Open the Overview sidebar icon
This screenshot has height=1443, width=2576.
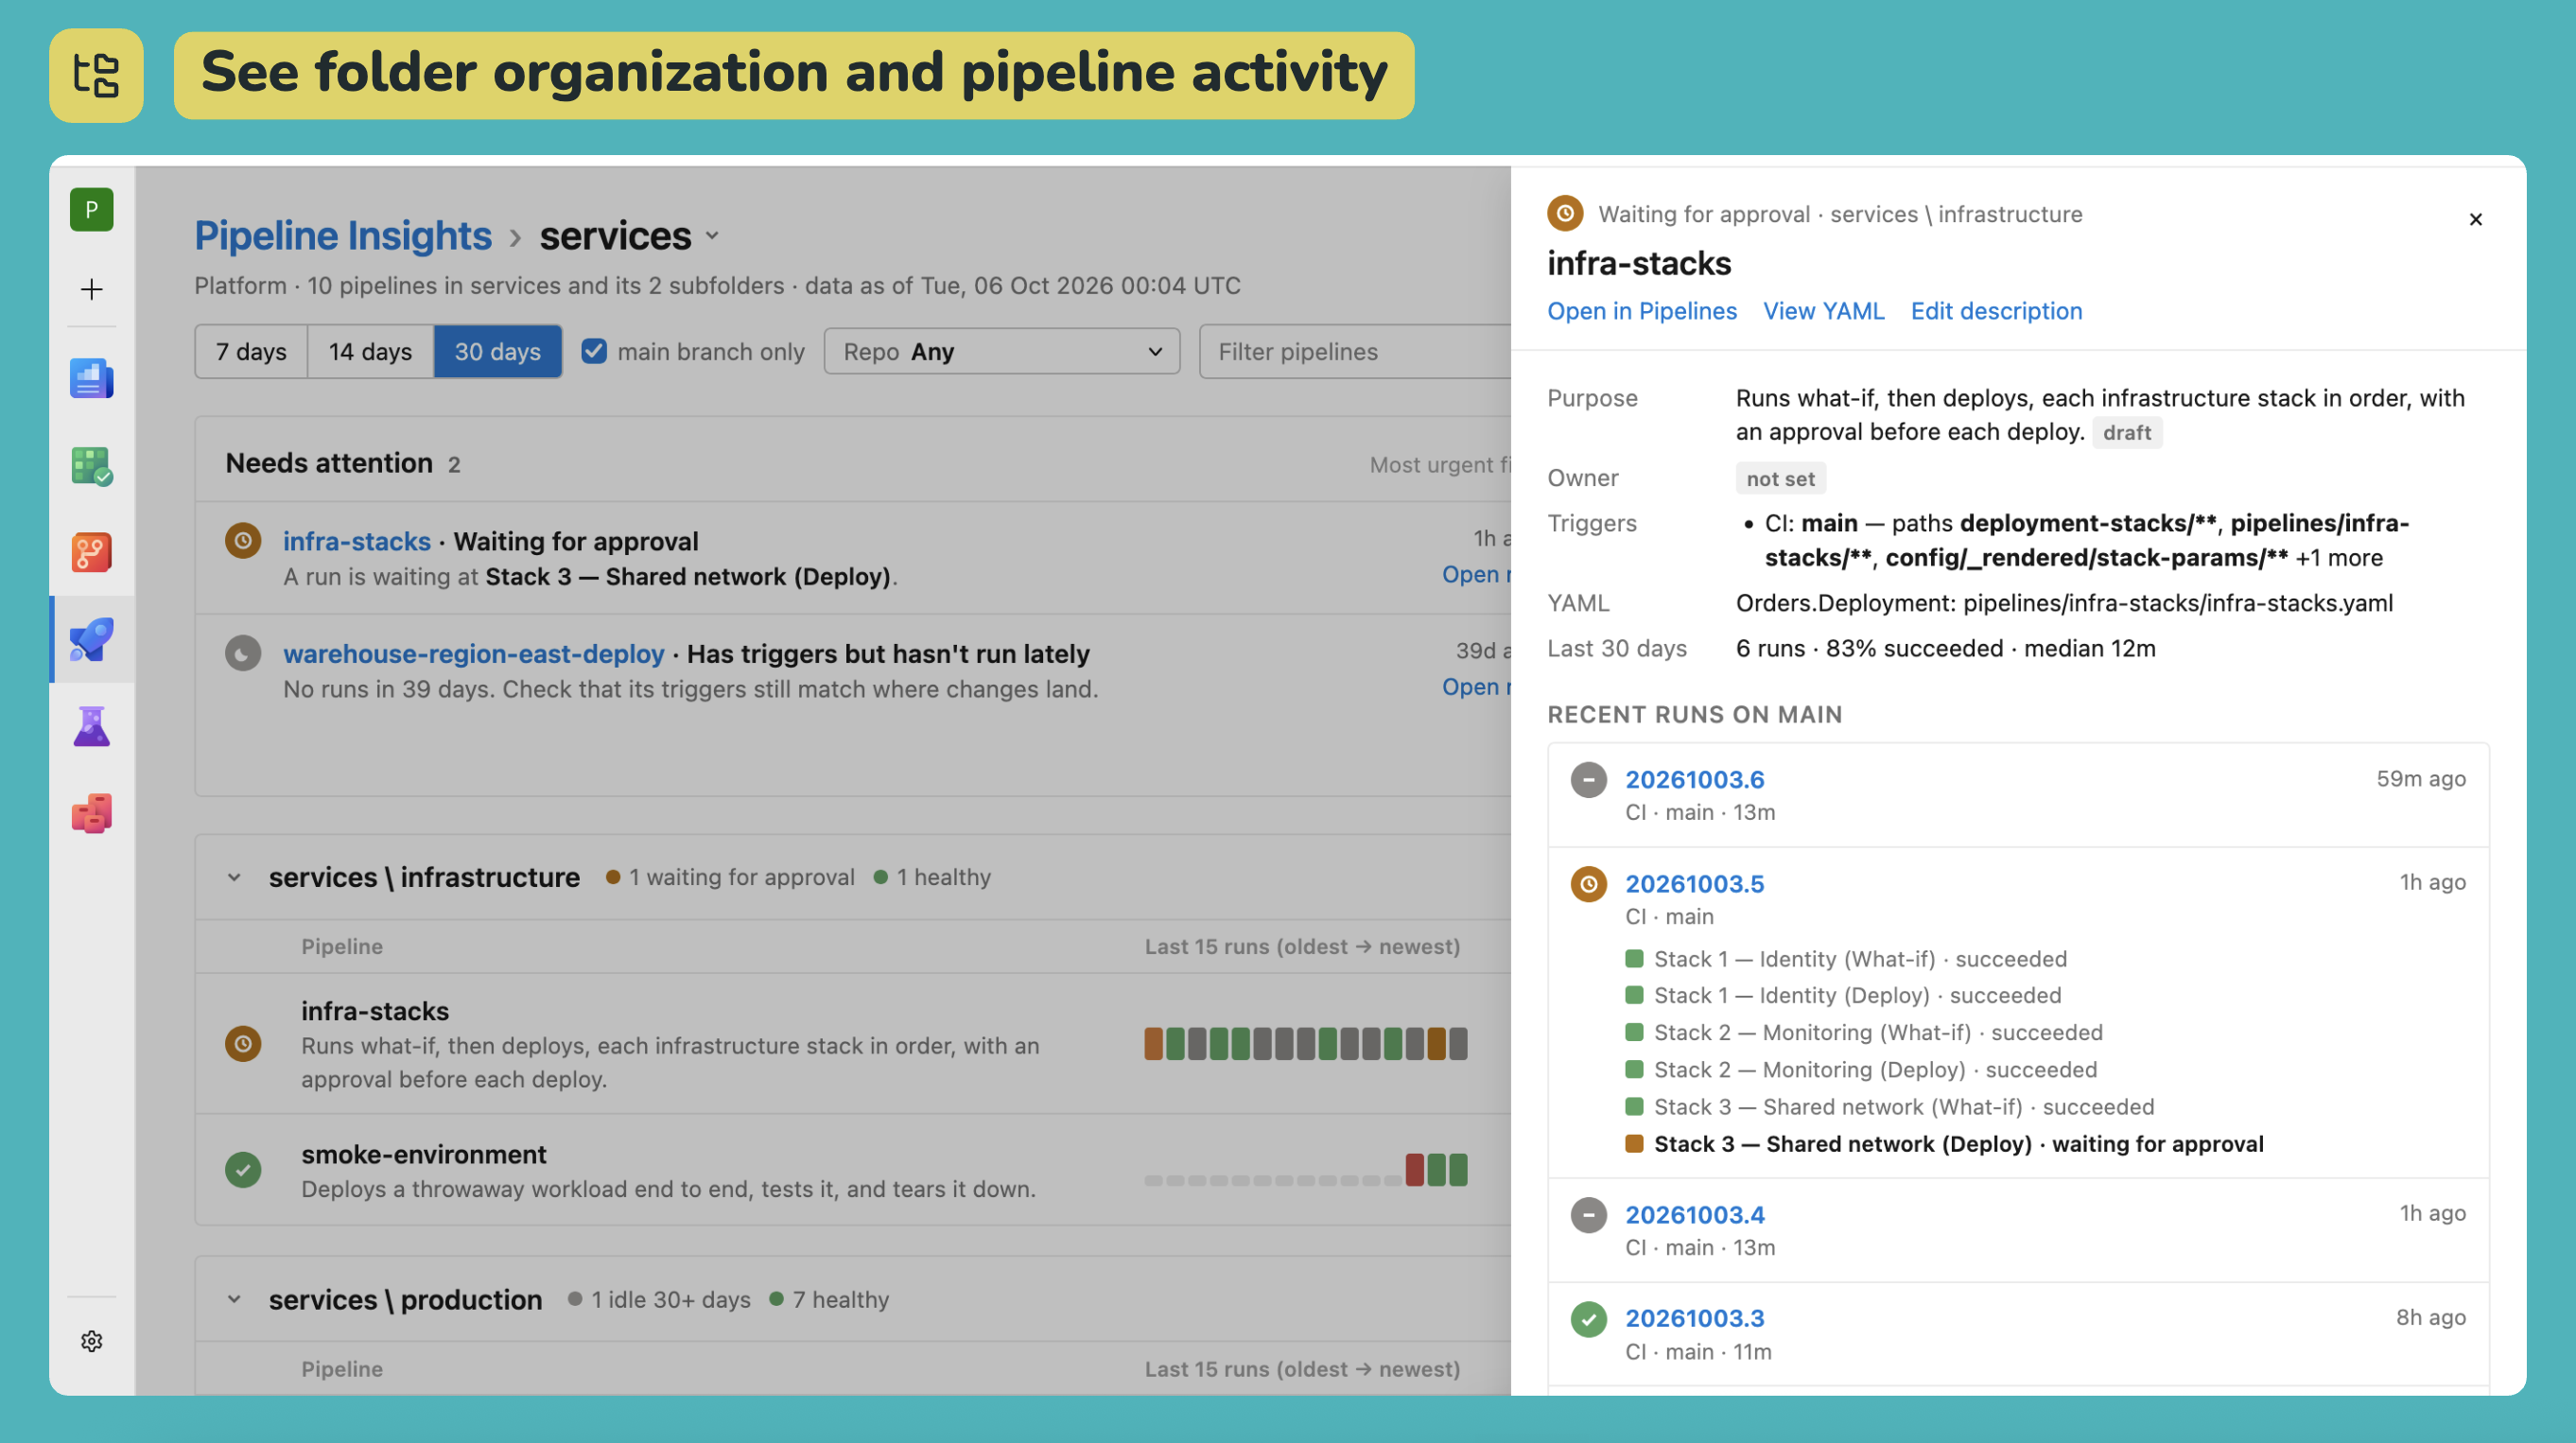[91, 379]
